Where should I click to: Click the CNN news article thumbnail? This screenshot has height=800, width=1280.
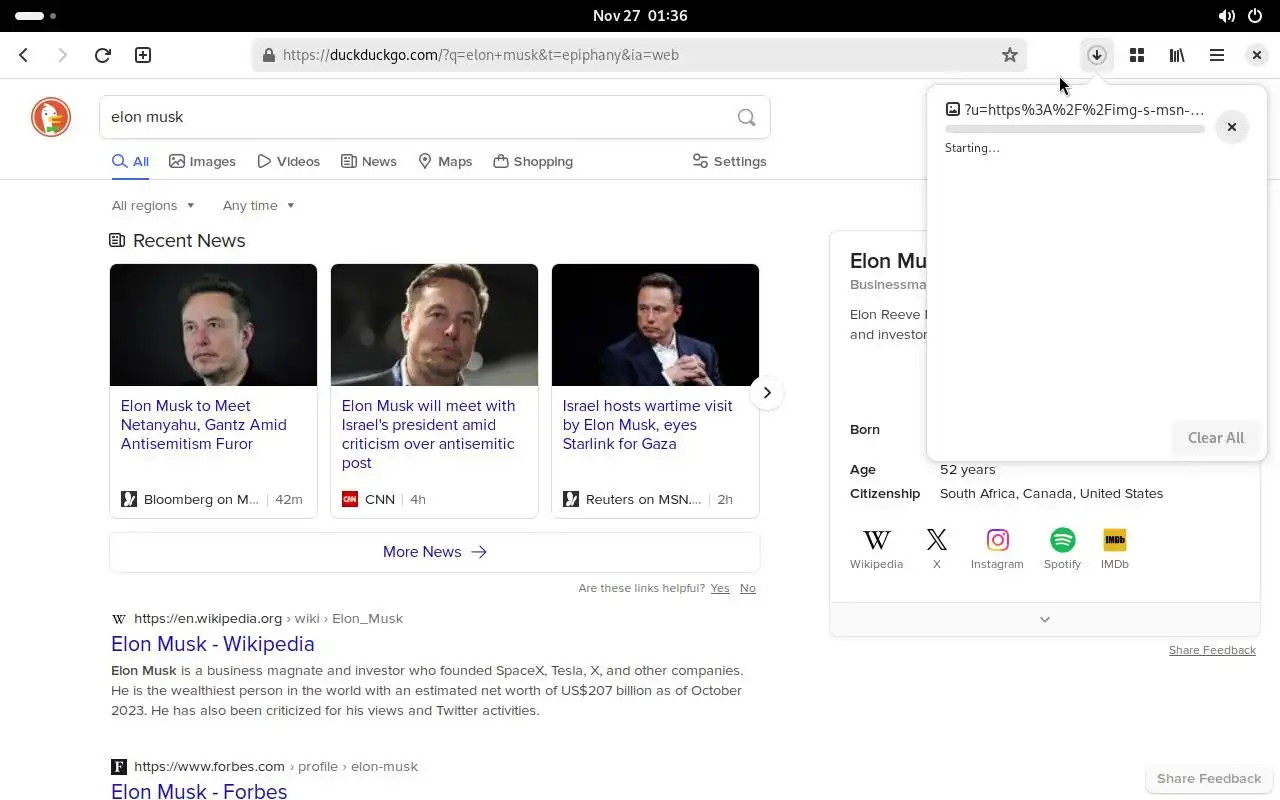434,325
